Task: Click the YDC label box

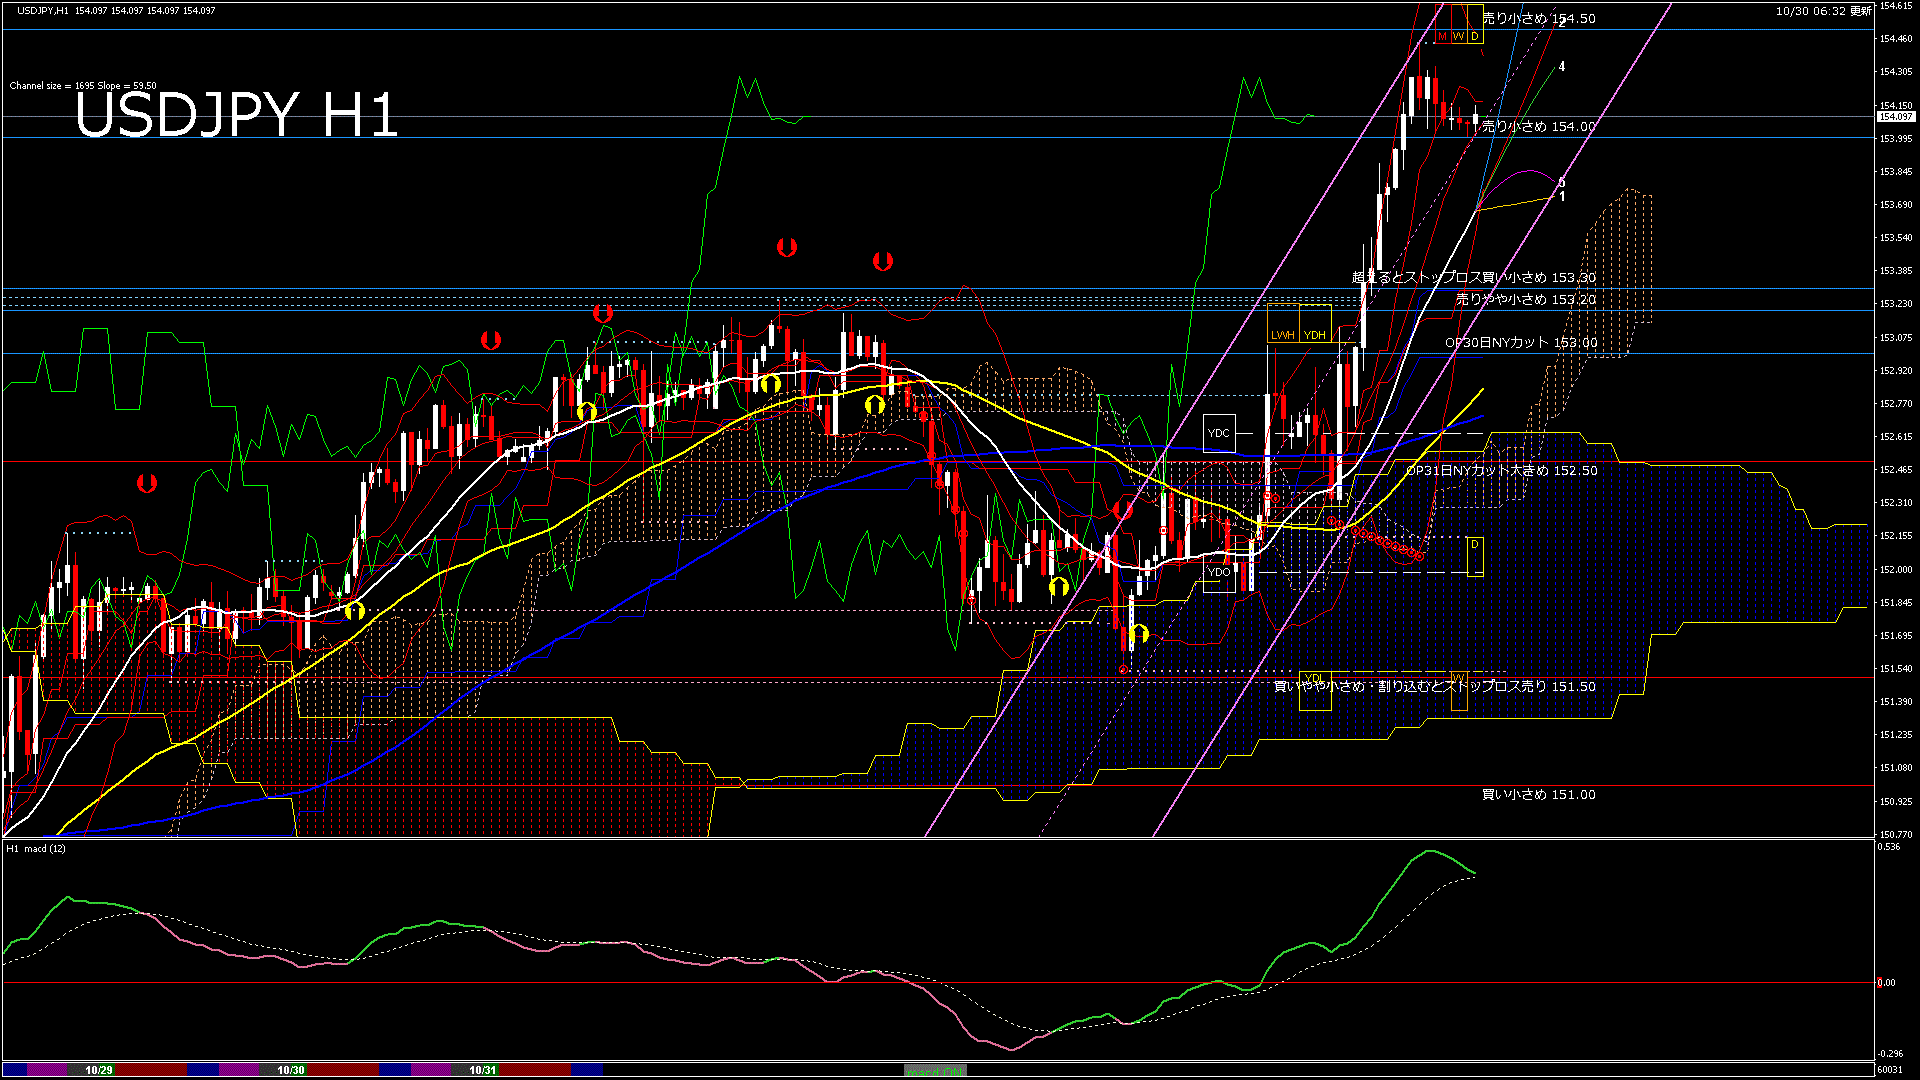Action: pyautogui.click(x=1219, y=433)
